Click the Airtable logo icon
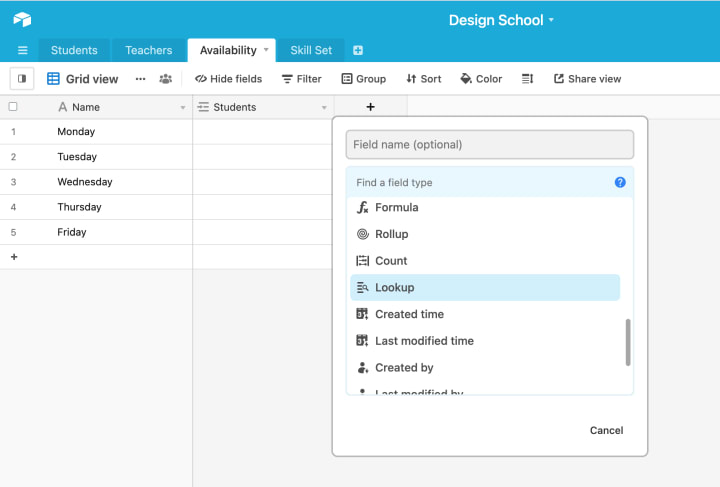720x487 pixels. tap(22, 19)
